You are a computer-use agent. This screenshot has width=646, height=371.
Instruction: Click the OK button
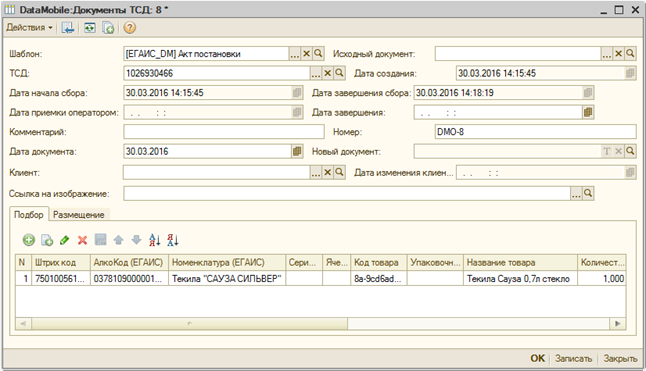(537, 359)
